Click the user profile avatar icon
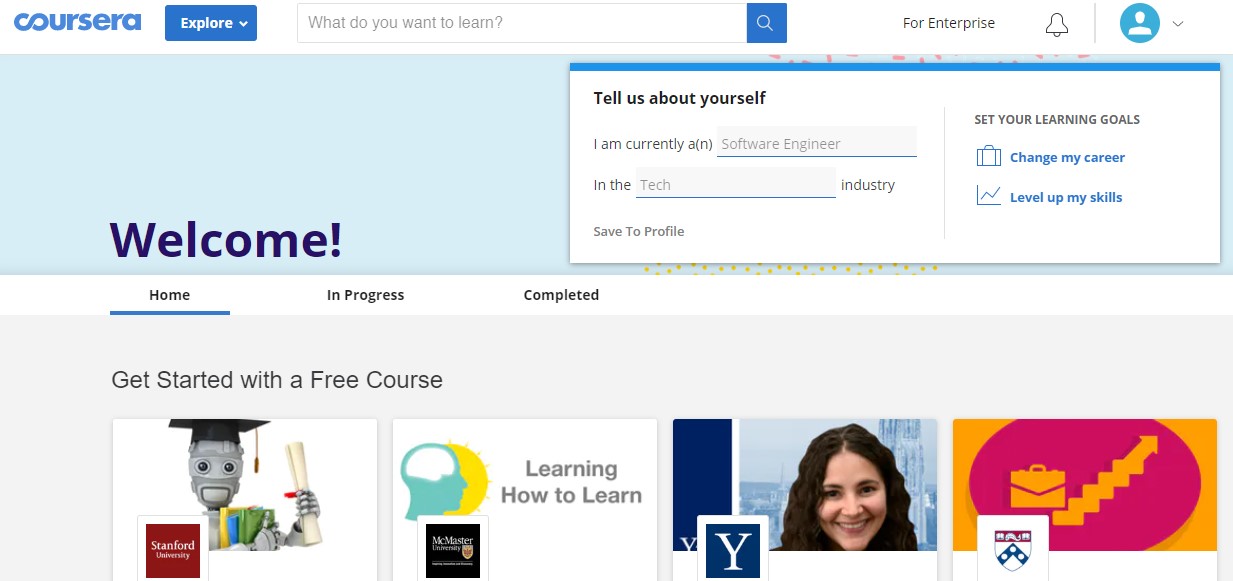 pyautogui.click(x=1139, y=23)
